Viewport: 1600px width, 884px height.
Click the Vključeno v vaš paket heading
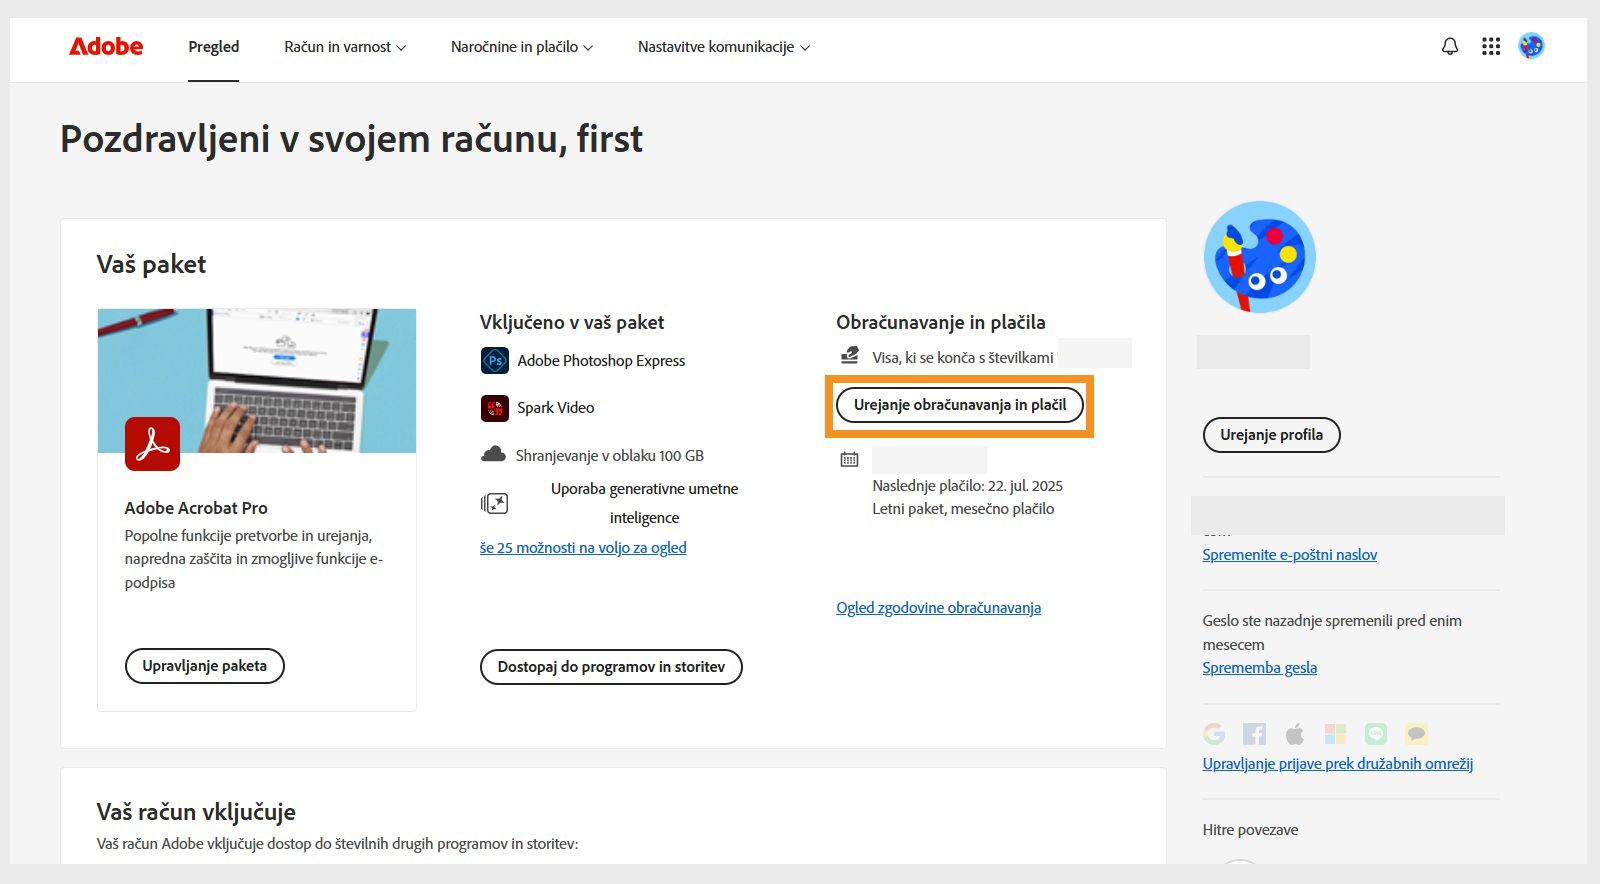click(572, 322)
